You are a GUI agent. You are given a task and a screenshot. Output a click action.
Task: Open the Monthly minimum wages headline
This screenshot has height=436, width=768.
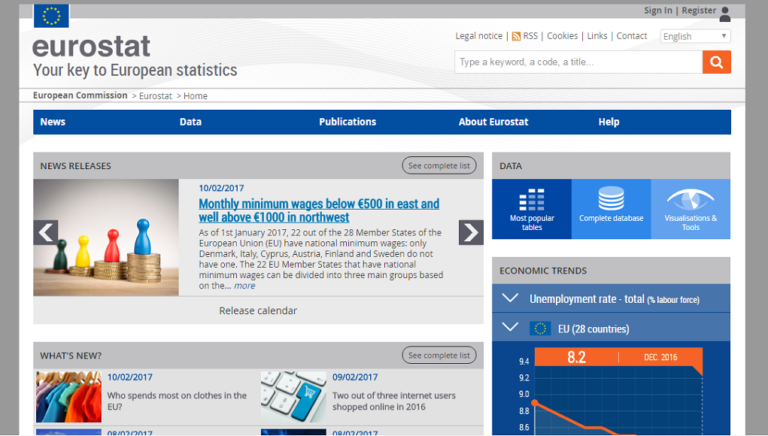[319, 210]
